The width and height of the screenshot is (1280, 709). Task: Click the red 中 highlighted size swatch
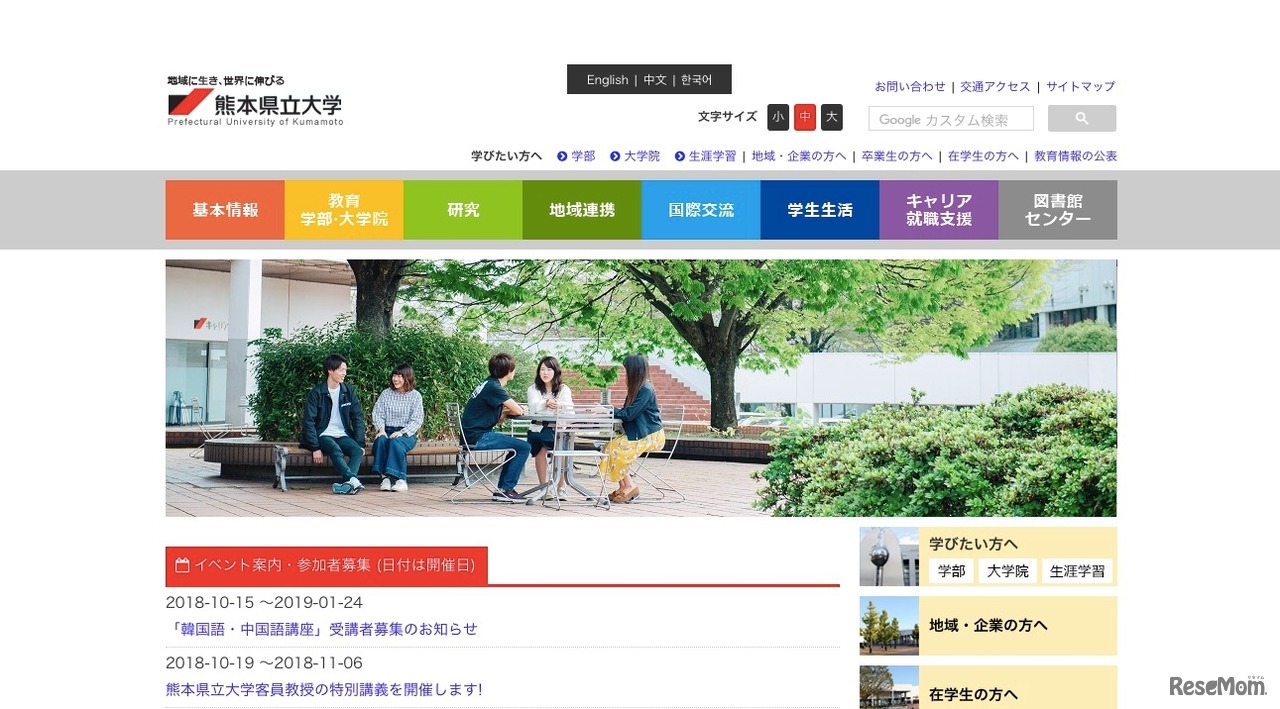804,117
